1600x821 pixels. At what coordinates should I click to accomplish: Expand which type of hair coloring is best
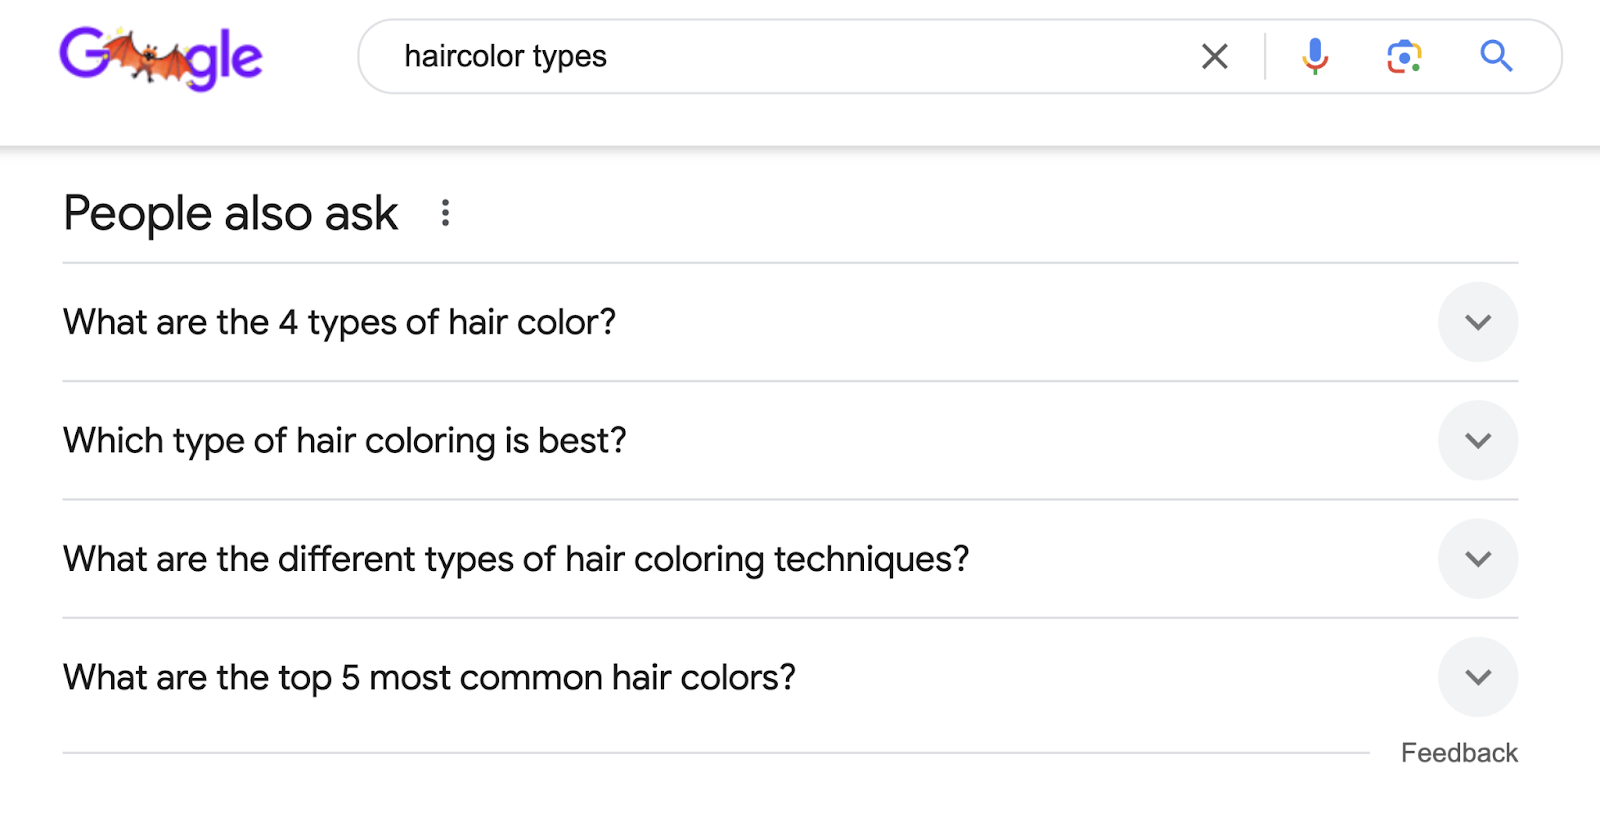point(1478,440)
